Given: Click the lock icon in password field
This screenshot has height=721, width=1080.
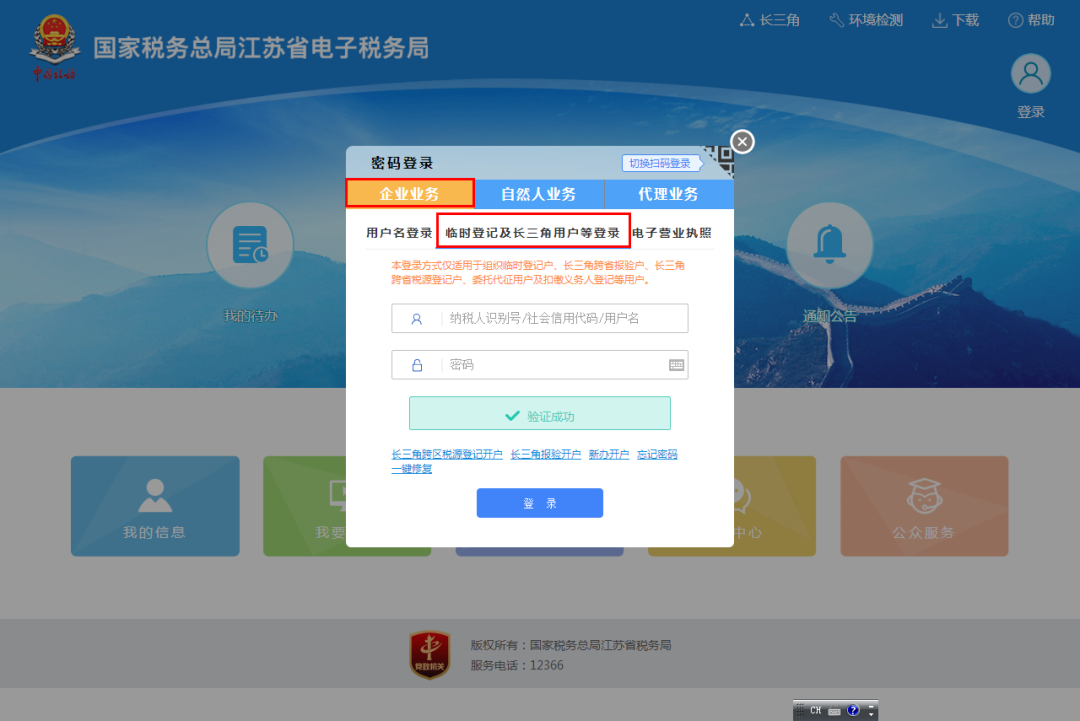Looking at the screenshot, I should (417, 365).
